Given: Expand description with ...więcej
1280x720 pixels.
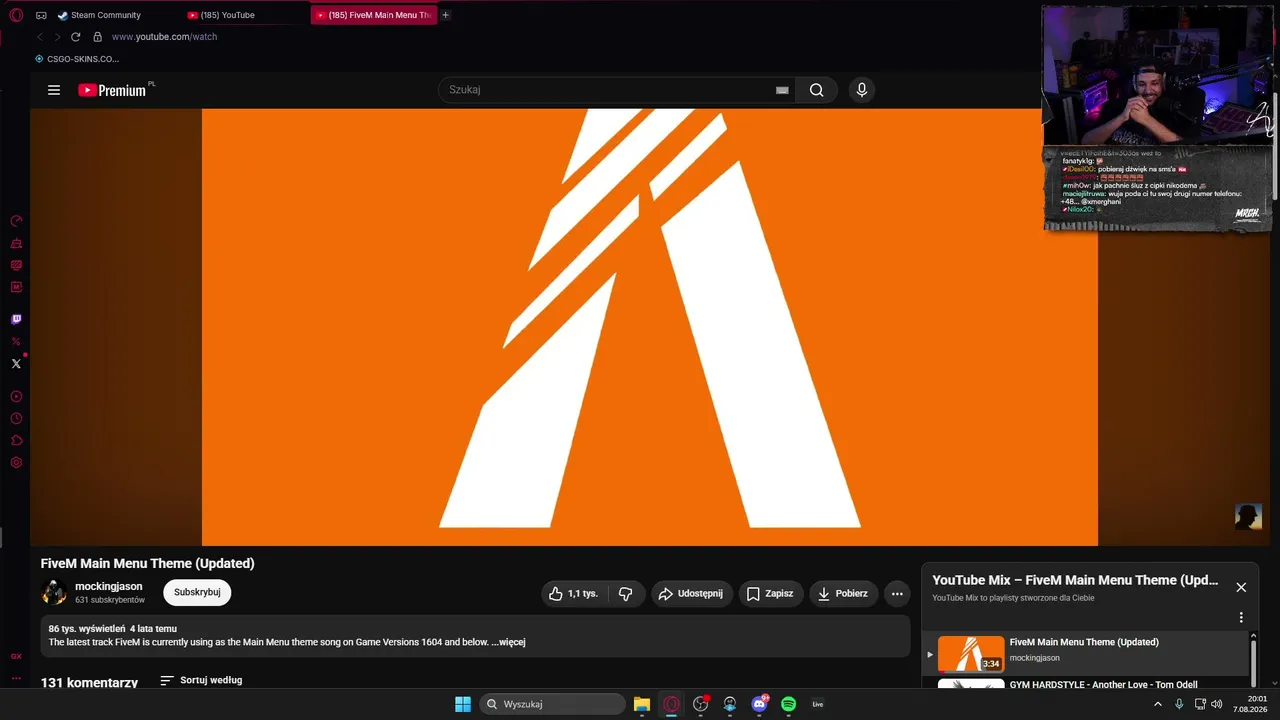Looking at the screenshot, I should 508,642.
